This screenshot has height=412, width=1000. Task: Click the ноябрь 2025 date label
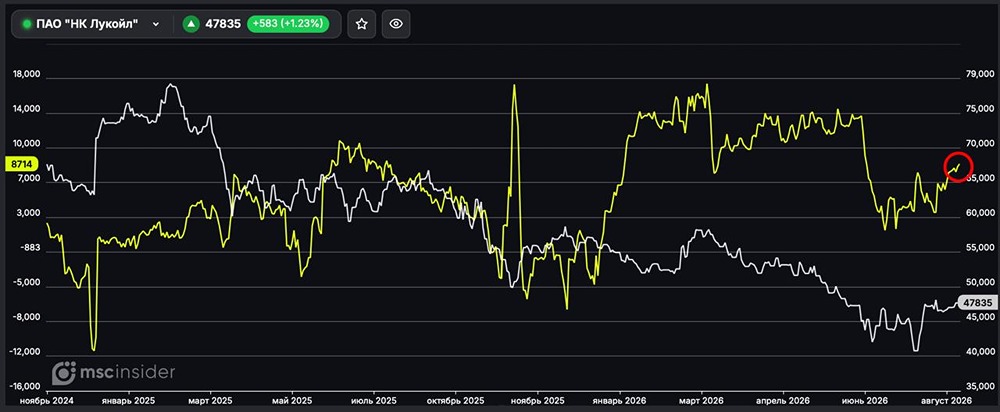(x=538, y=401)
